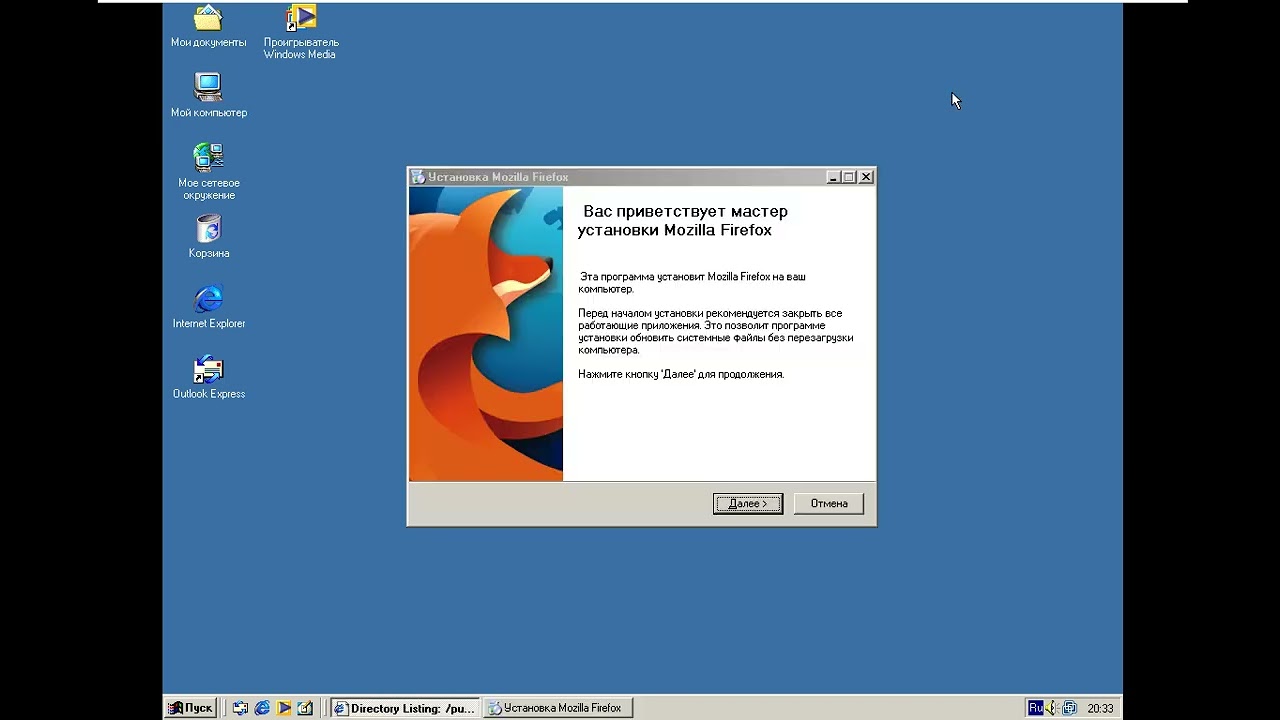Minimize the Firefox installer window
The width and height of the screenshot is (1280, 720).
click(x=833, y=177)
